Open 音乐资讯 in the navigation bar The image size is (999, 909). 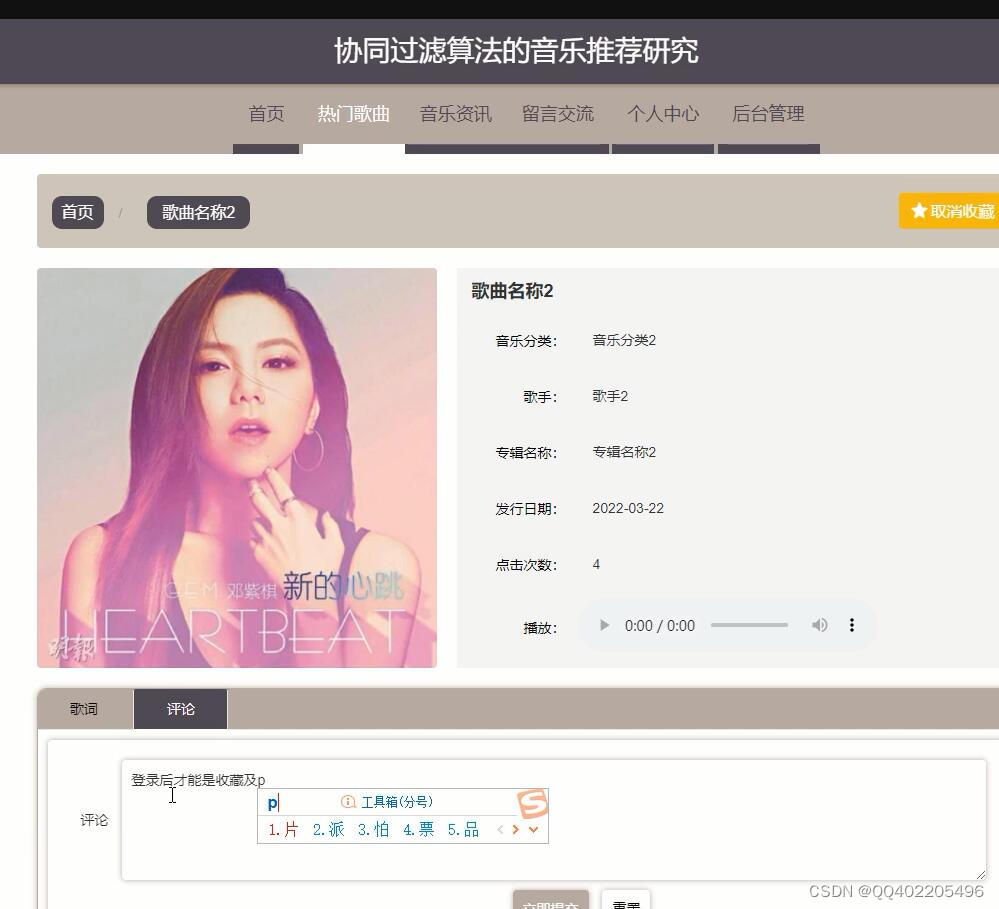pos(455,113)
